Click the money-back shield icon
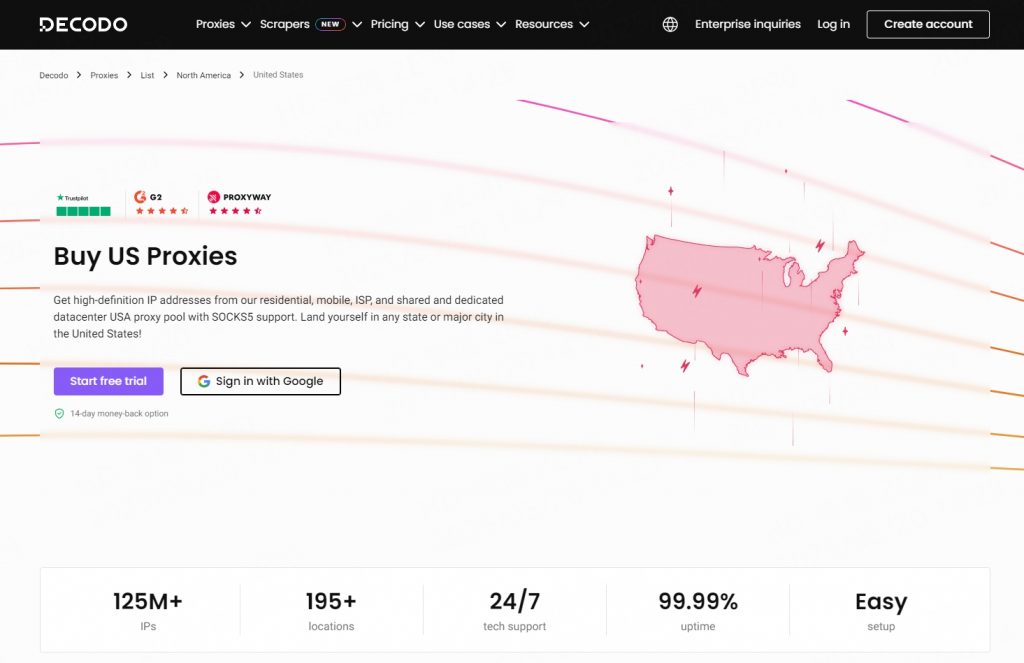This screenshot has height=663, width=1024. [x=59, y=413]
